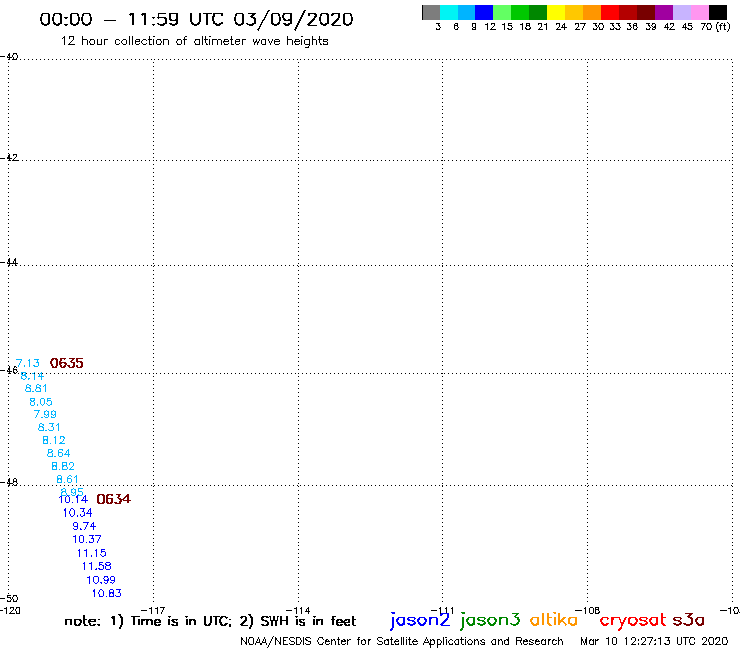Click the 10.83 wave height reading
This screenshot has height=650, width=740.
tap(107, 593)
